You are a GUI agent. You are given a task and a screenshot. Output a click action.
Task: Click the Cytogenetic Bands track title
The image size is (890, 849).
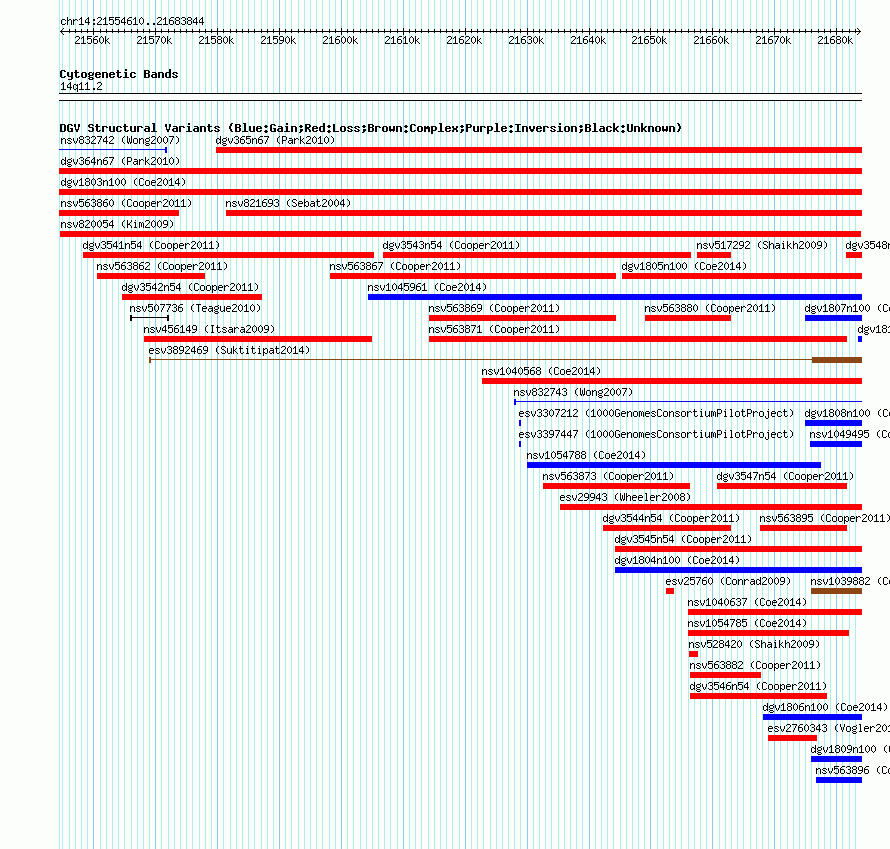pos(119,74)
